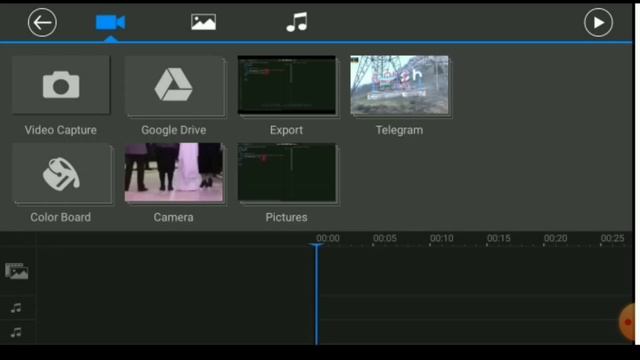This screenshot has width=640, height=360.
Task: Open the Pictures folder thumbnail
Action: click(x=287, y=172)
